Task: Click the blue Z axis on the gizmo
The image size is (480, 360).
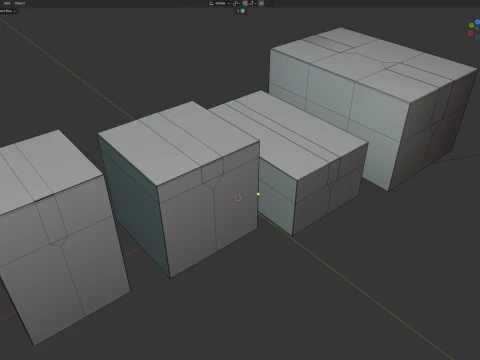Action: click(477, 22)
